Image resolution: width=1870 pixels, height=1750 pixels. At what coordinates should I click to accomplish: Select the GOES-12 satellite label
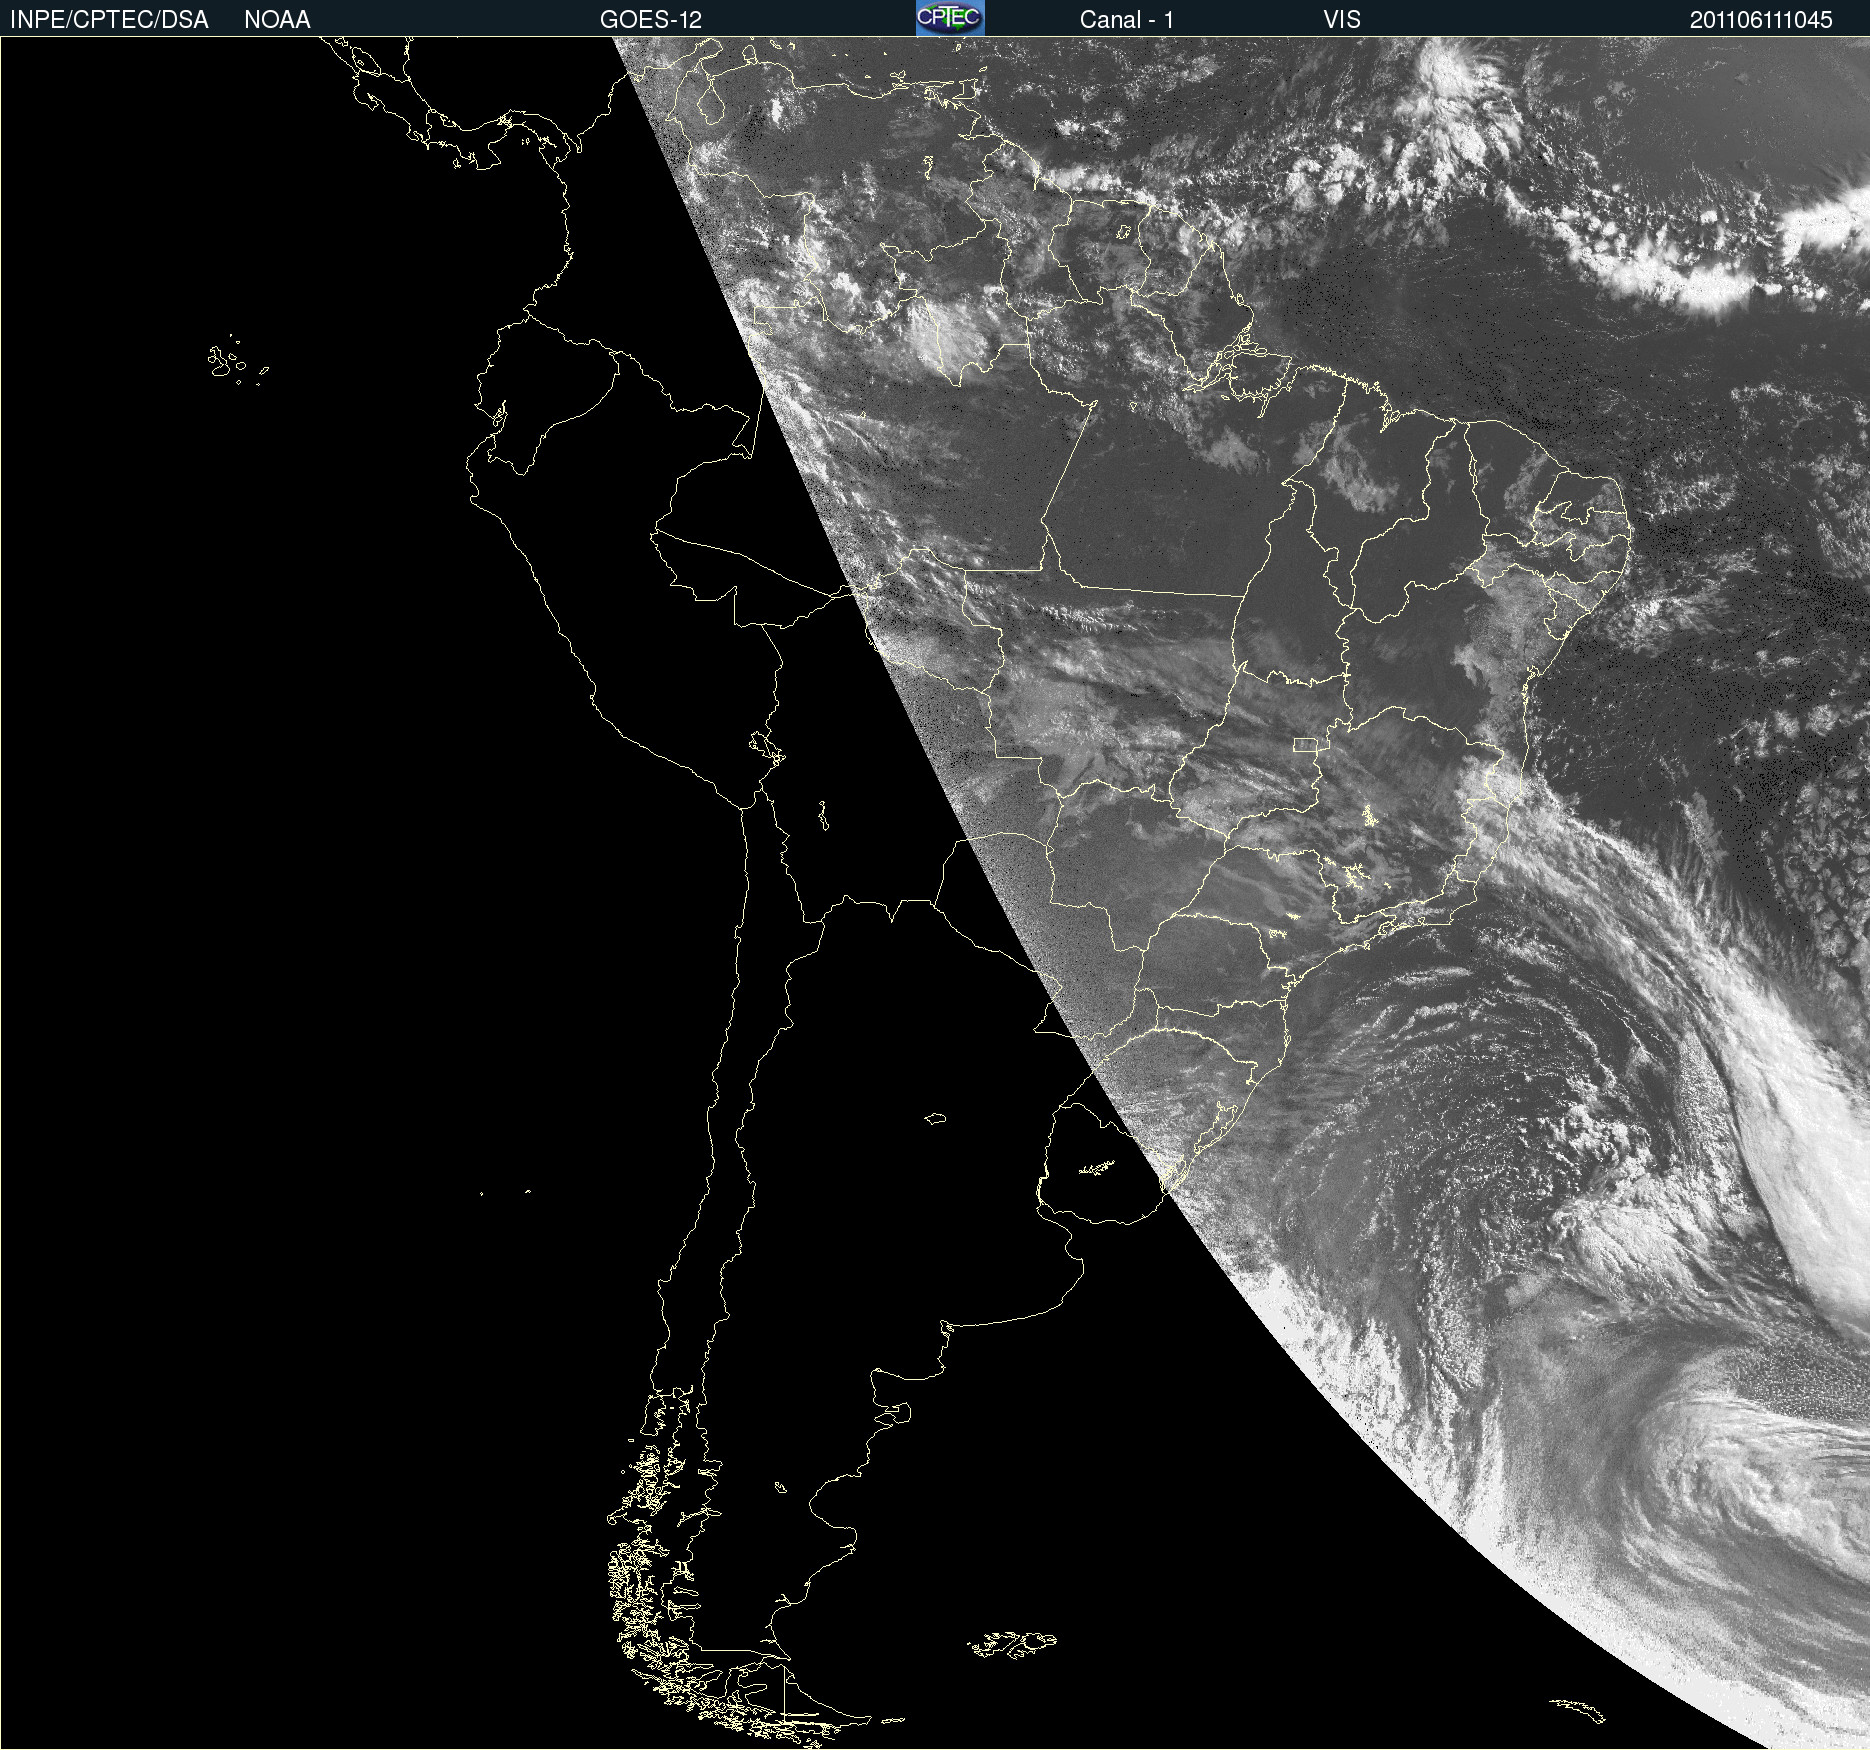click(651, 20)
